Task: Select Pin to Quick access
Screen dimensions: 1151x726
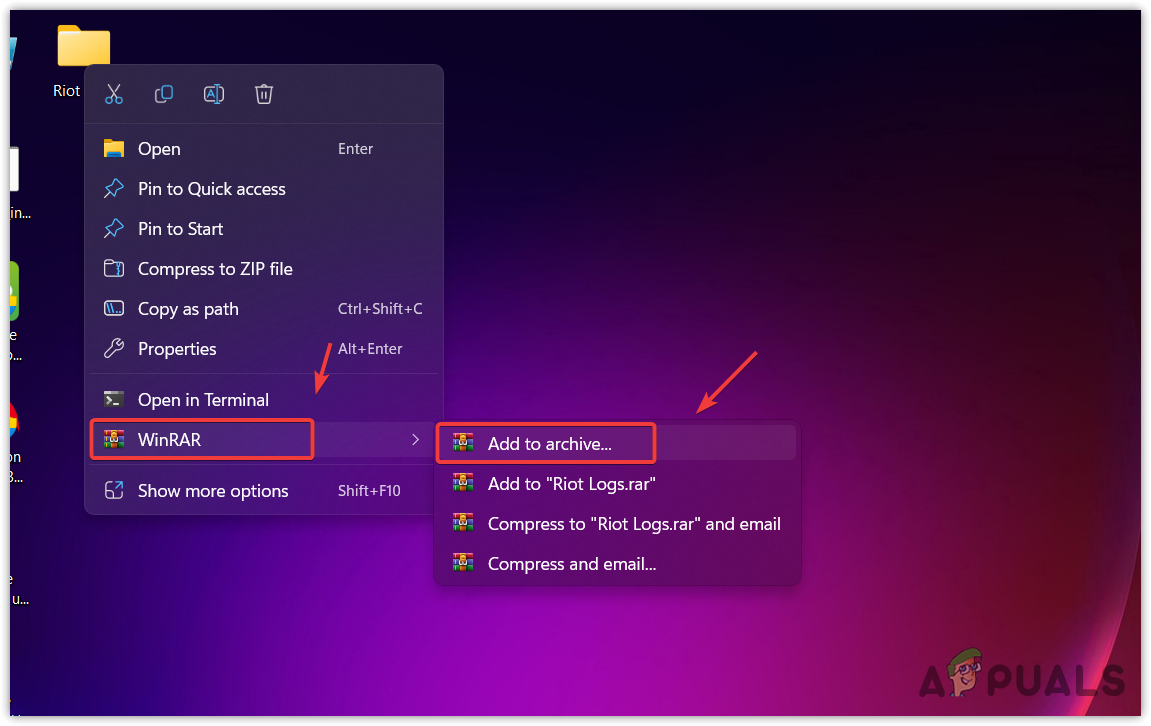Action: (x=211, y=188)
